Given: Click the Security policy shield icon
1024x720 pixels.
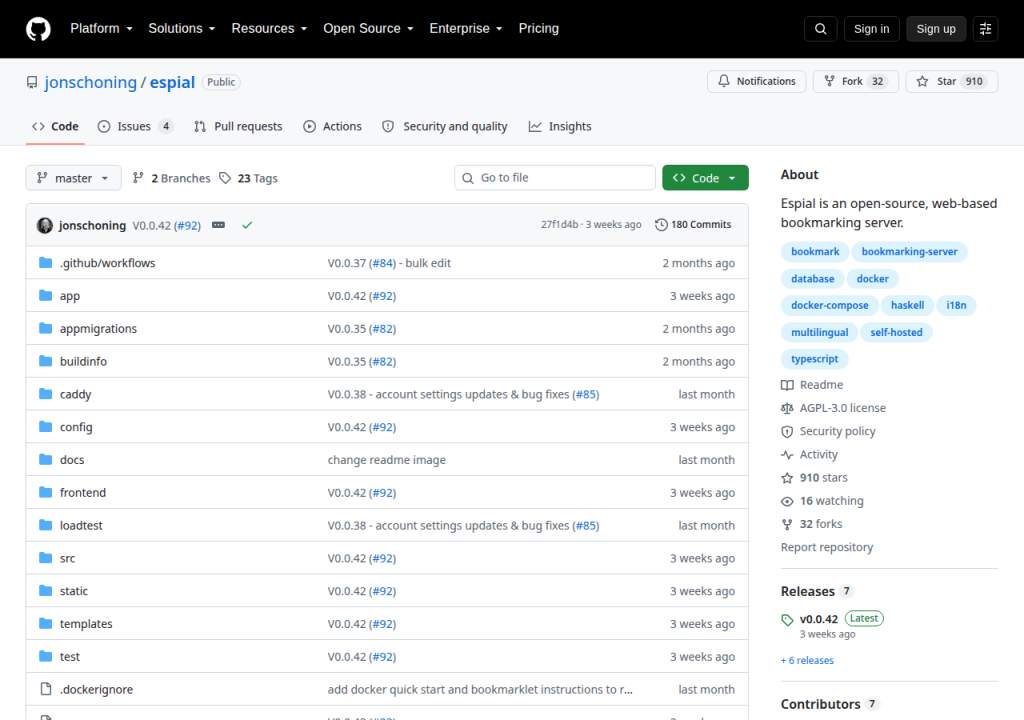Looking at the screenshot, I should [788, 431].
